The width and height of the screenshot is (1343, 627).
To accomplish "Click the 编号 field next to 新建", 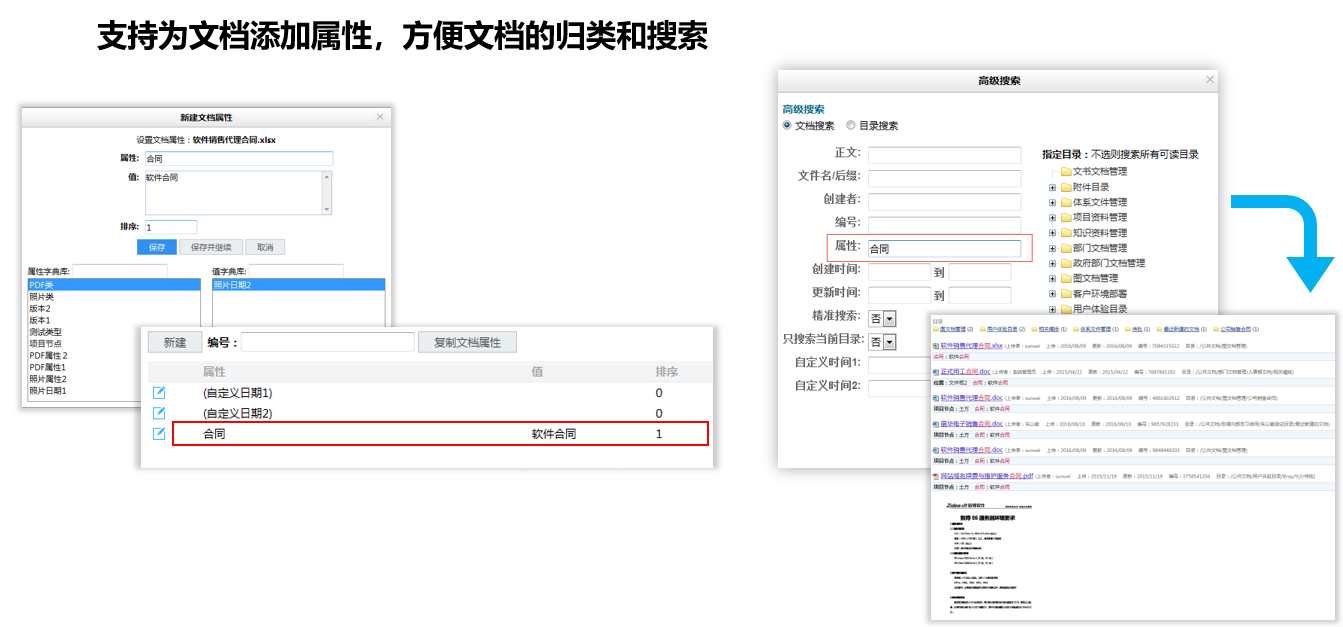I will point(328,342).
